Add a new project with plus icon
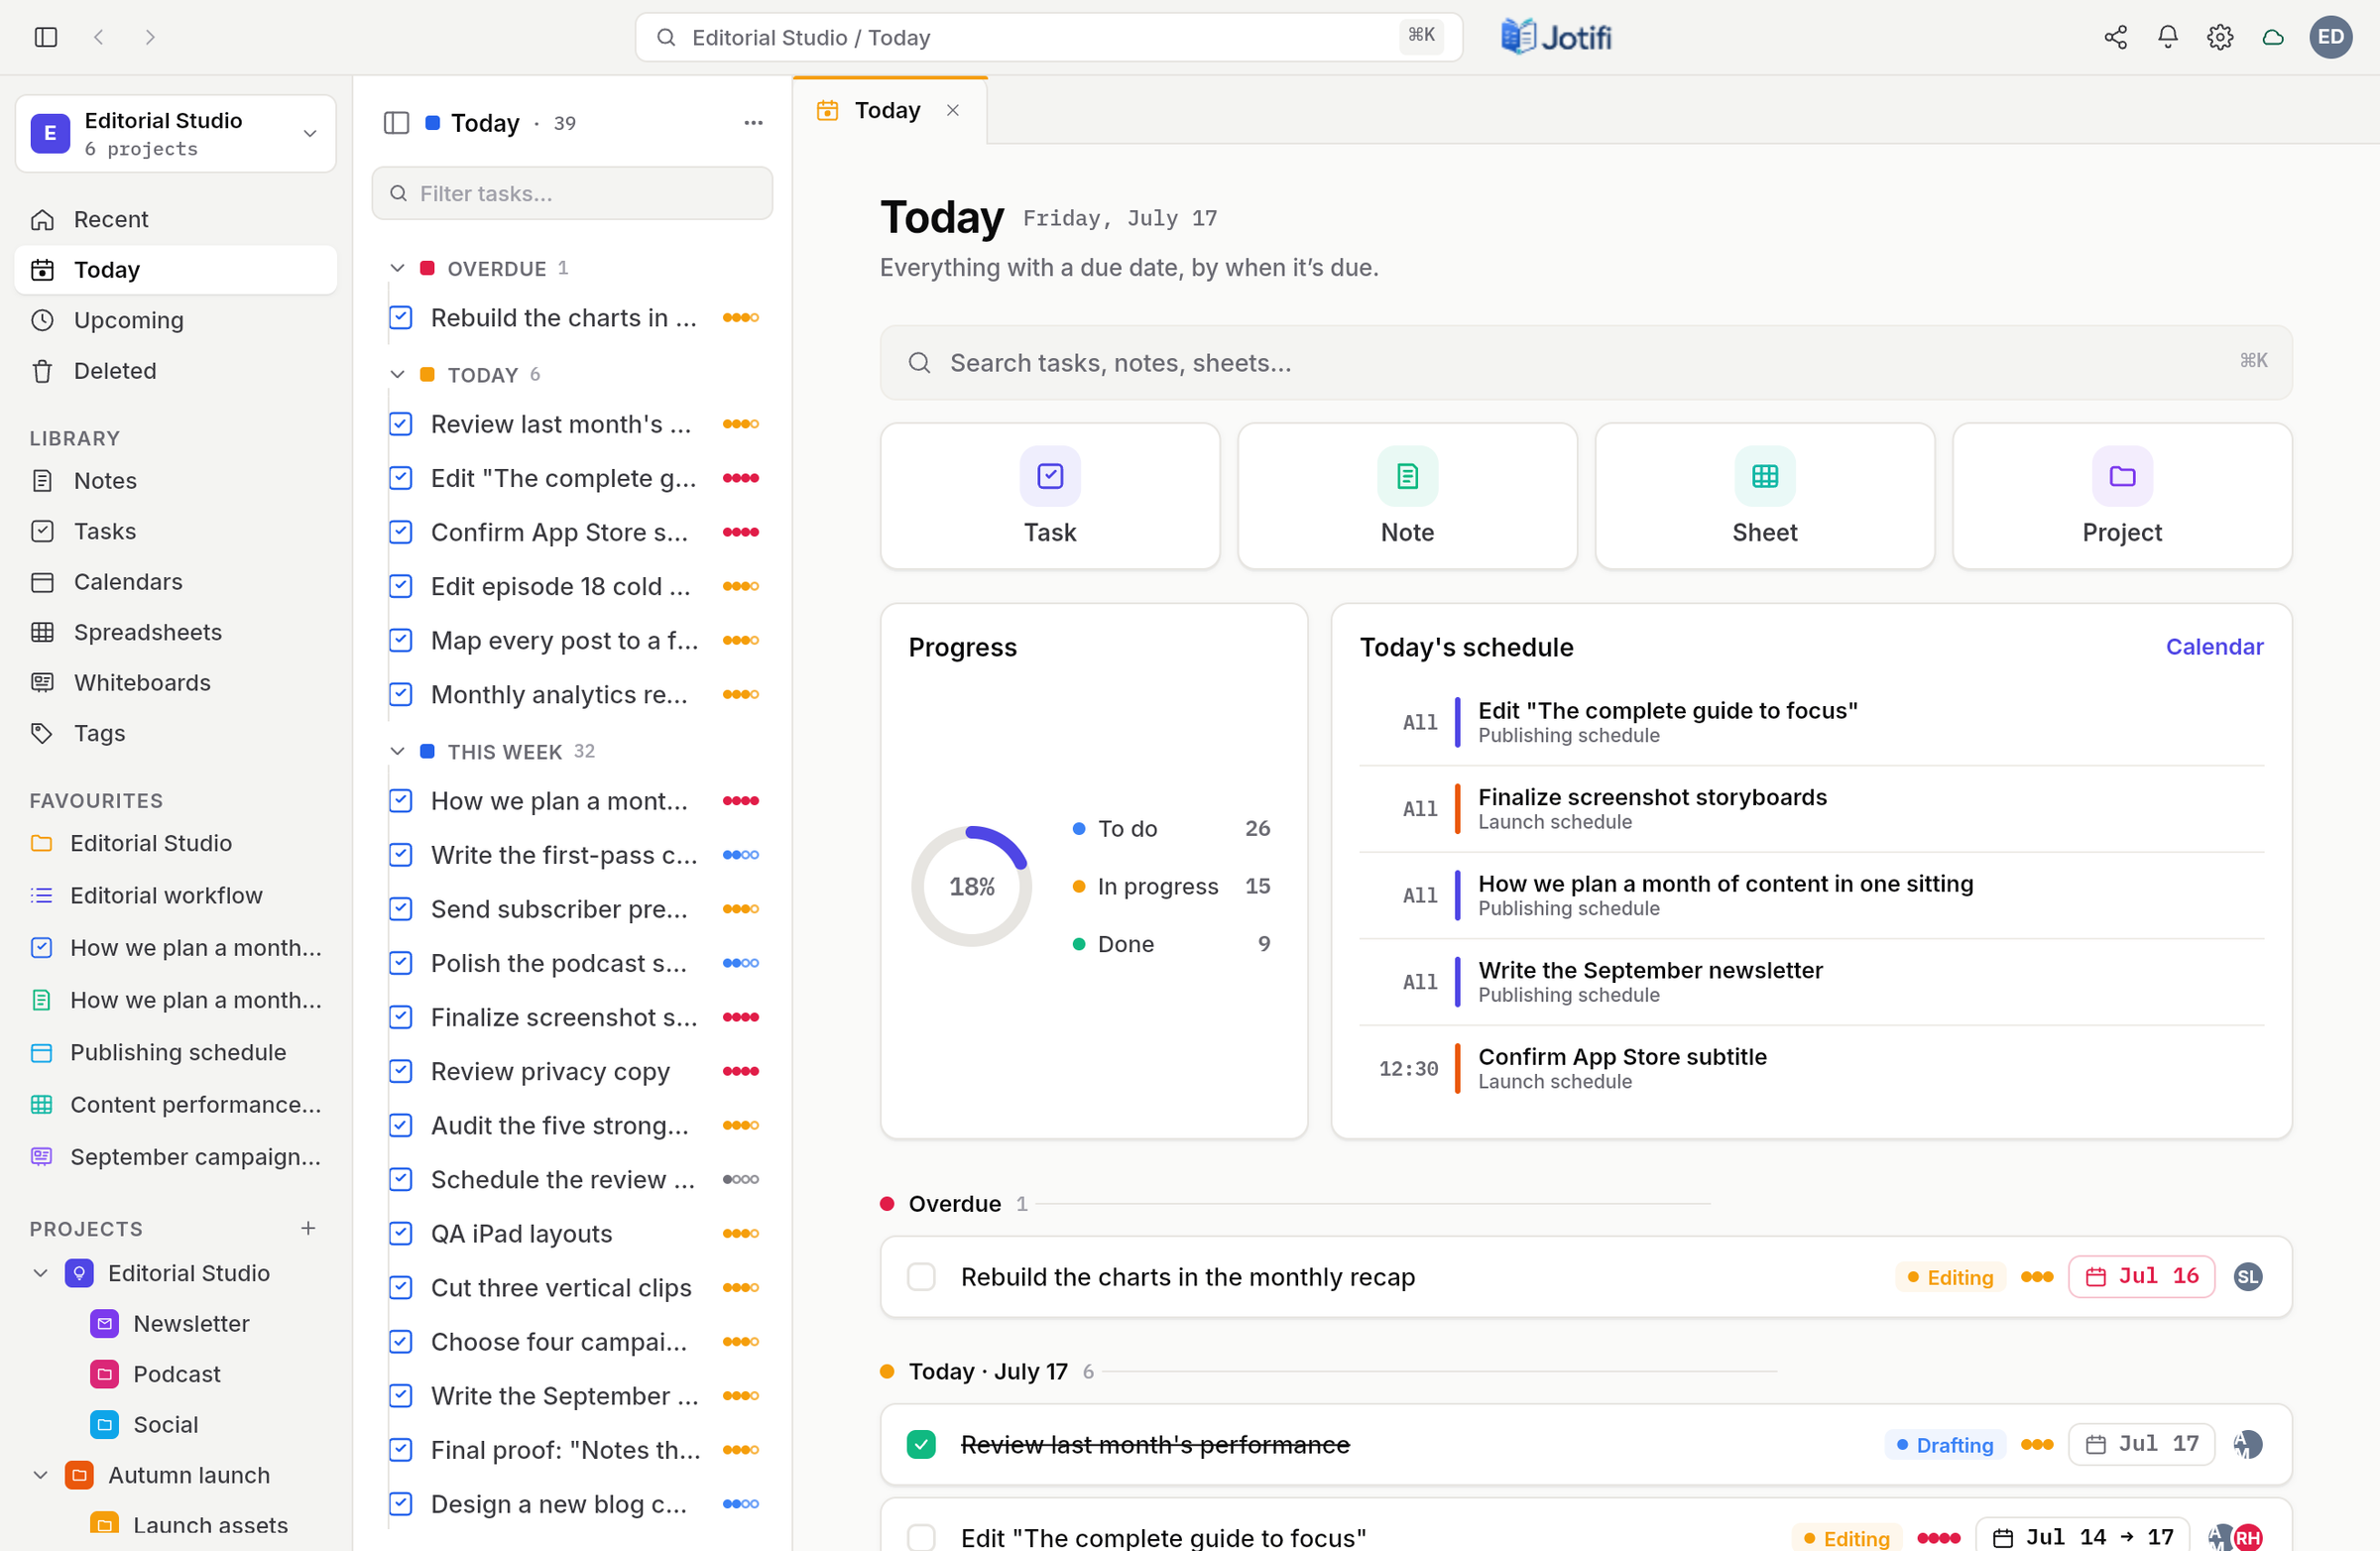 point(308,1227)
